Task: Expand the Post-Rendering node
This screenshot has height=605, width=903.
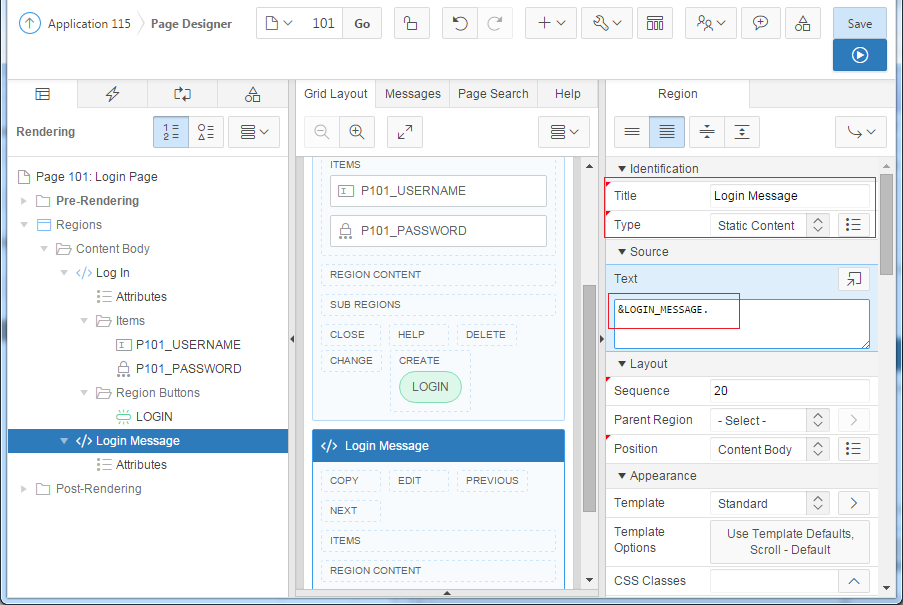Action: point(24,489)
